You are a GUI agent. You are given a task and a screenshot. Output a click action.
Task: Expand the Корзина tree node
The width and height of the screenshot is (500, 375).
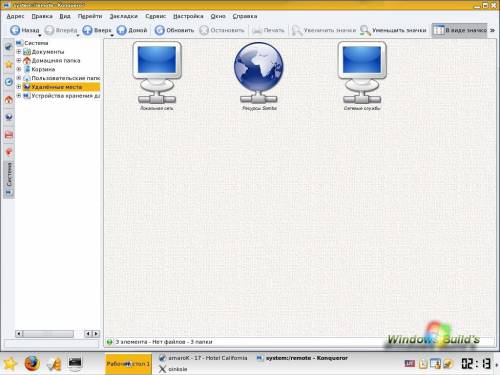19,69
